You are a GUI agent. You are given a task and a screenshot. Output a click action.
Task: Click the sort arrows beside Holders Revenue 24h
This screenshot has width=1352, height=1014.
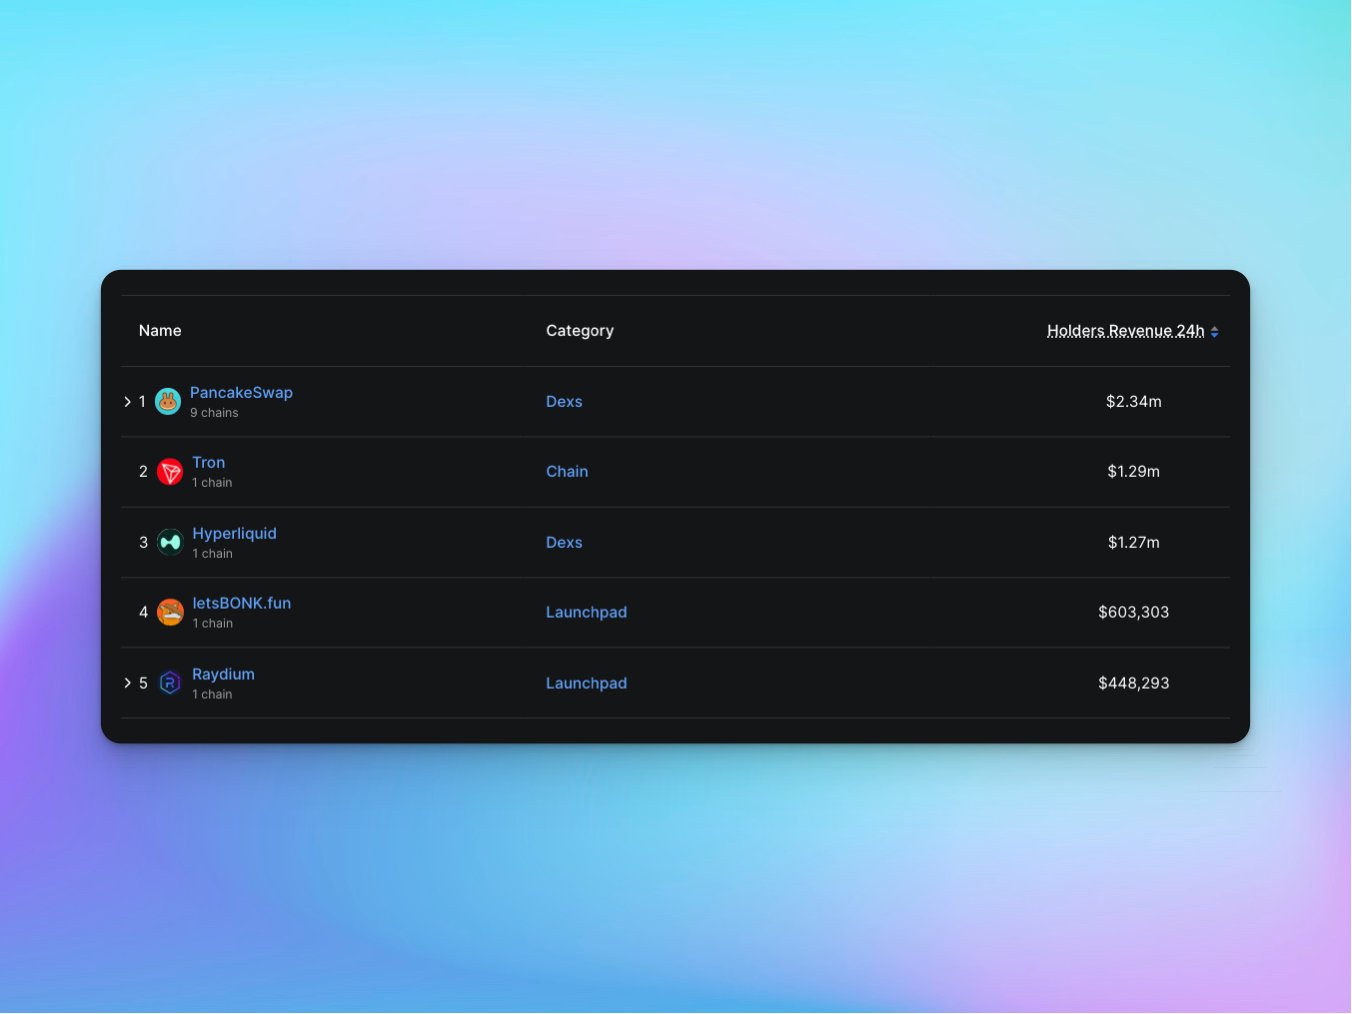1214,332
